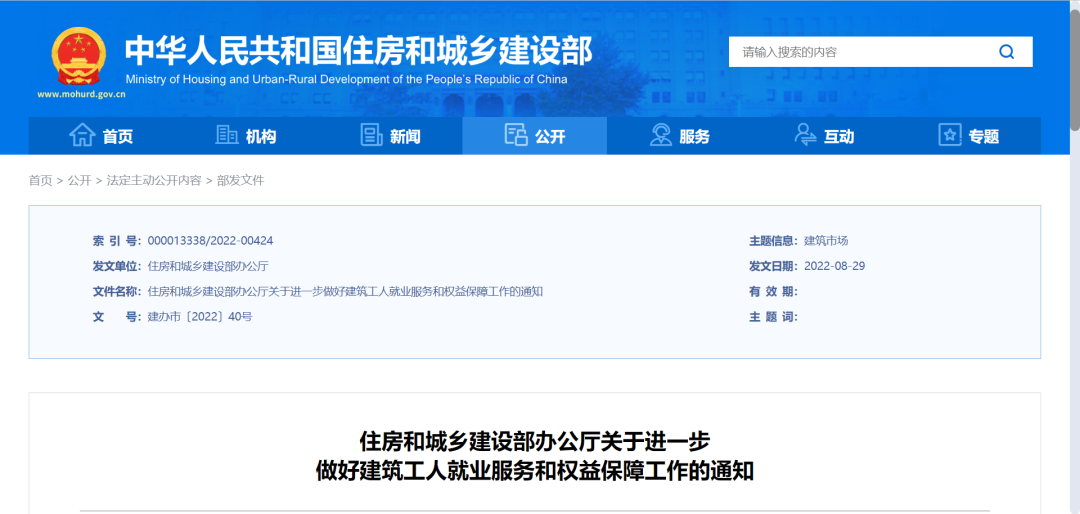
Task: Click www.mohurd.gov.cn under the emblem
Action: point(81,95)
